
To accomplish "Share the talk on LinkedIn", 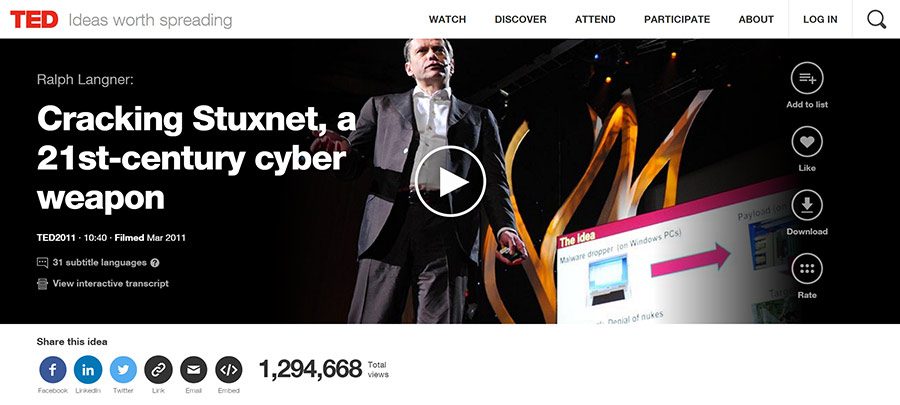I will (88, 370).
